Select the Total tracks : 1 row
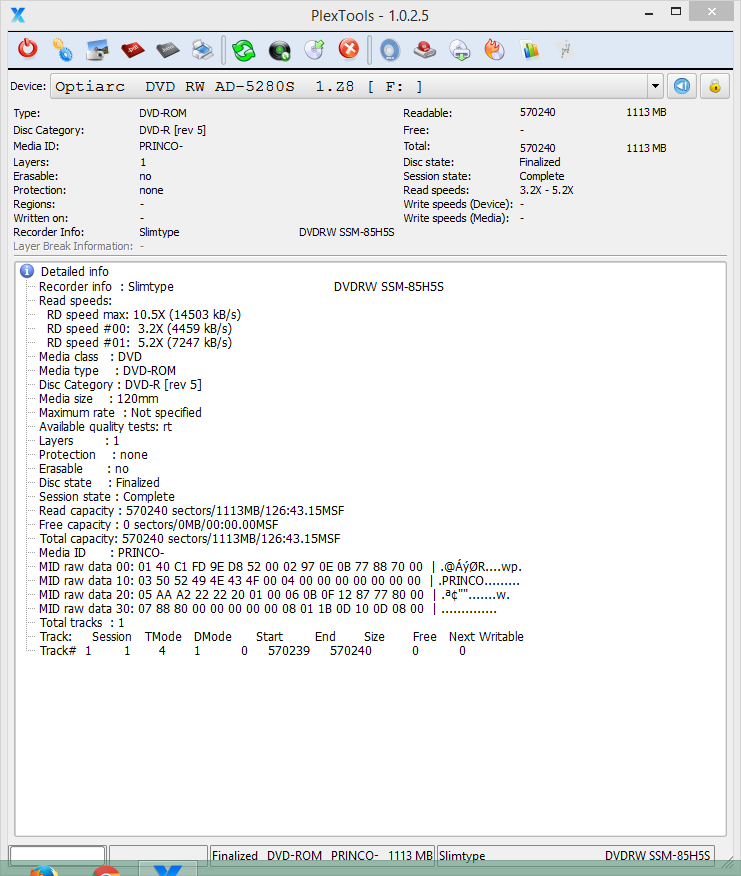 (x=82, y=622)
